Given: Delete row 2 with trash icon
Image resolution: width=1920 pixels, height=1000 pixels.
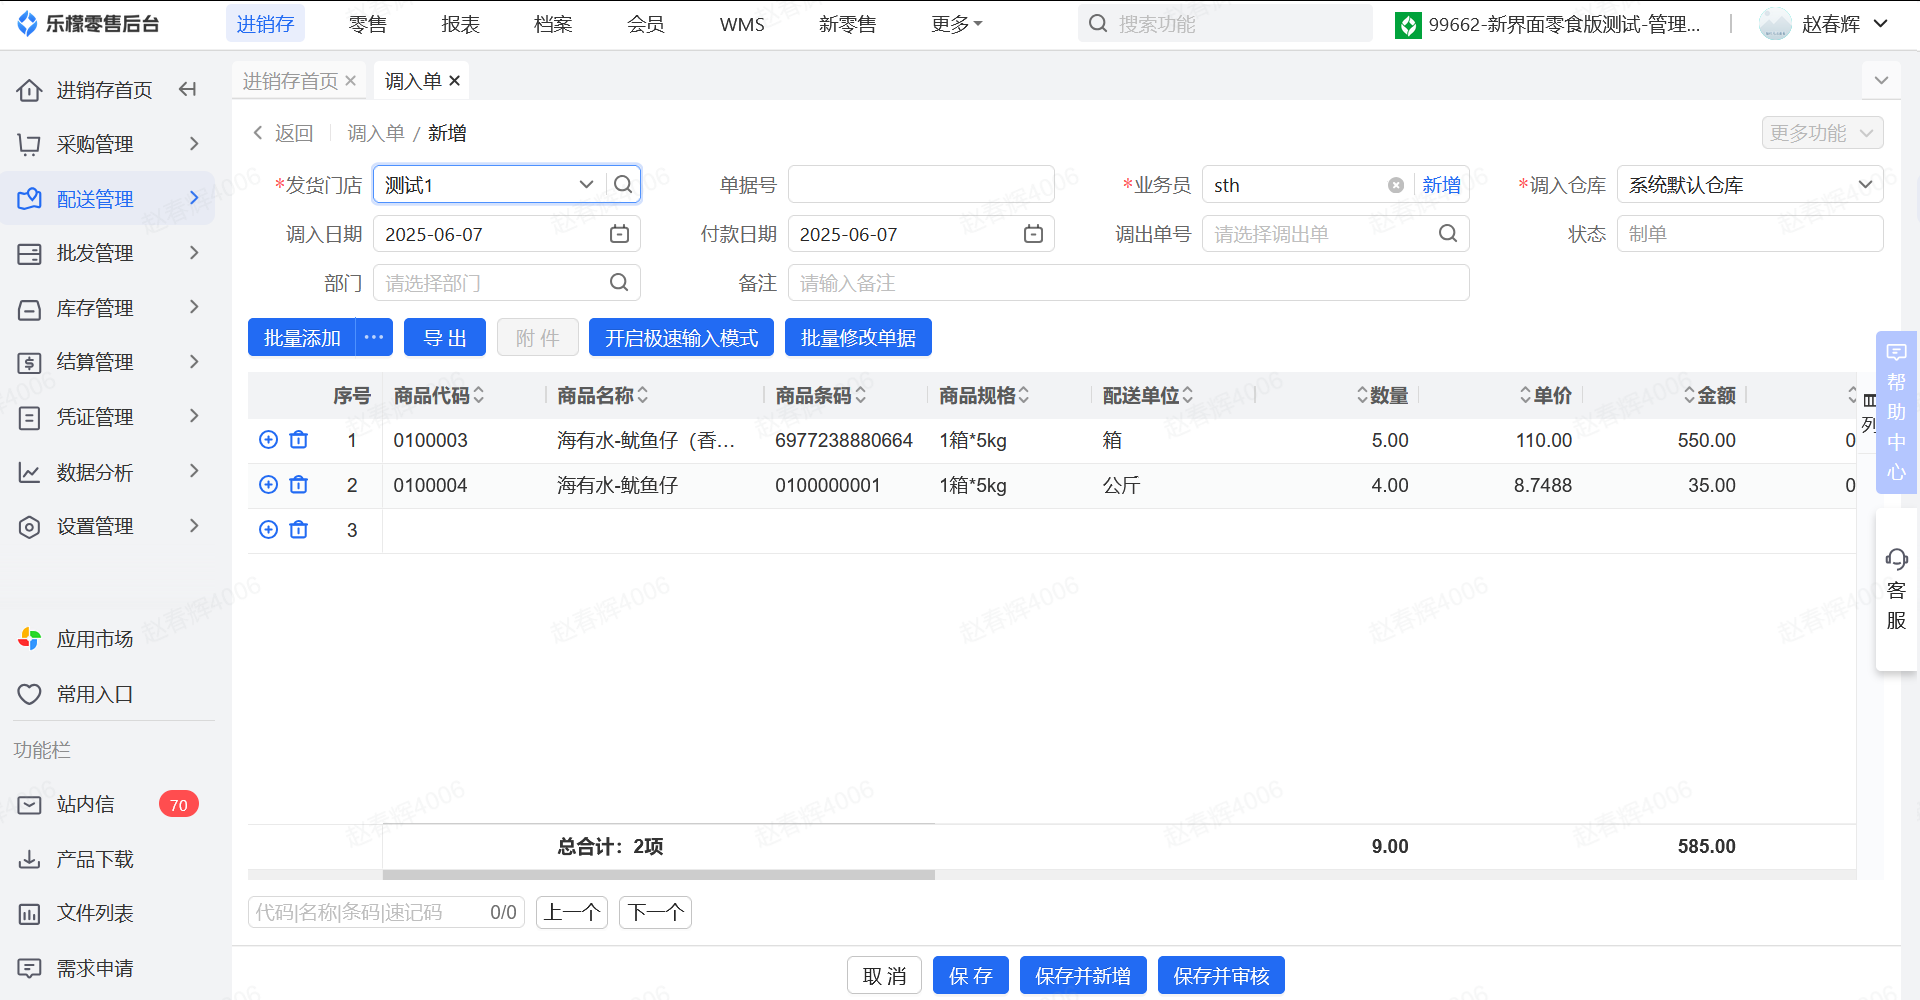Looking at the screenshot, I should click(x=299, y=485).
